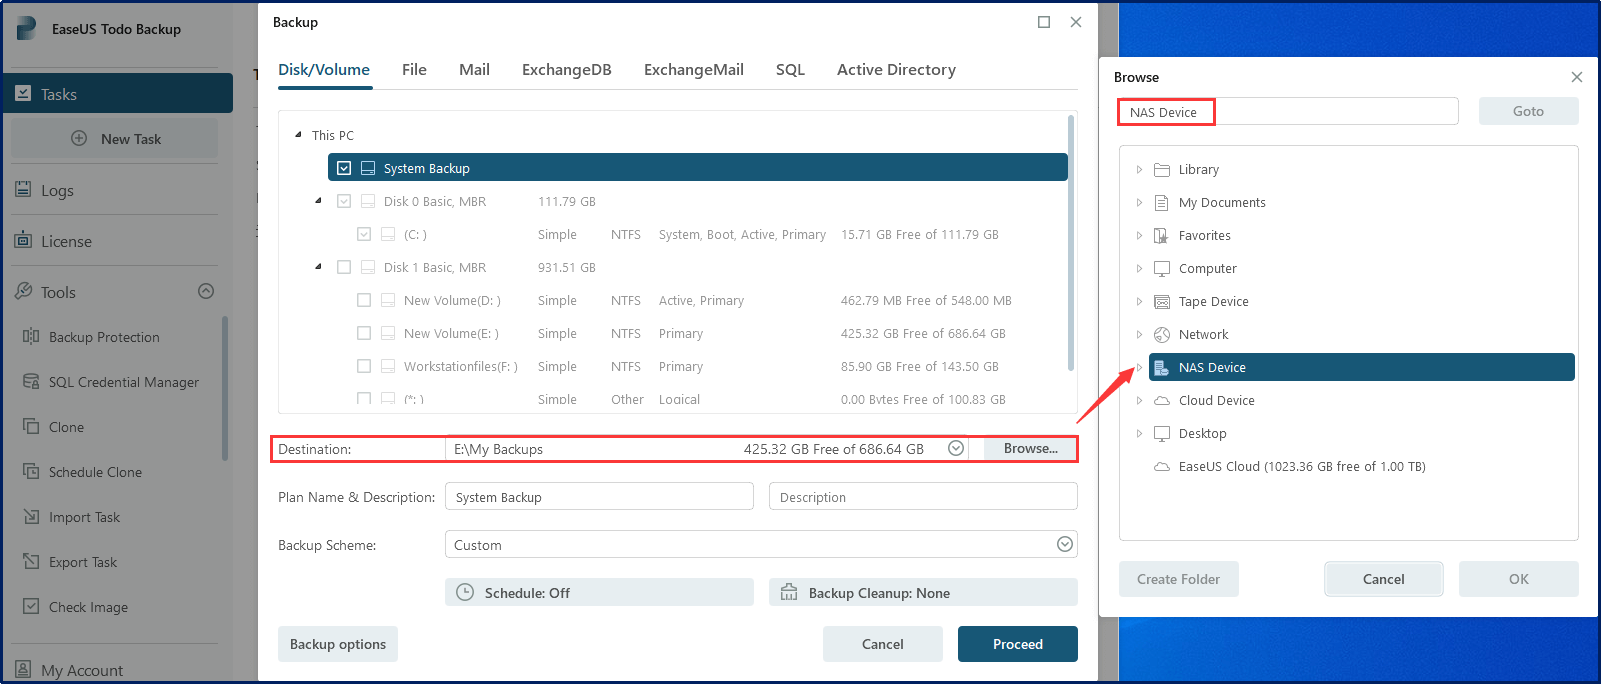This screenshot has height=685, width=1602.
Task: Open the Schedule Clone tool
Action: point(95,472)
